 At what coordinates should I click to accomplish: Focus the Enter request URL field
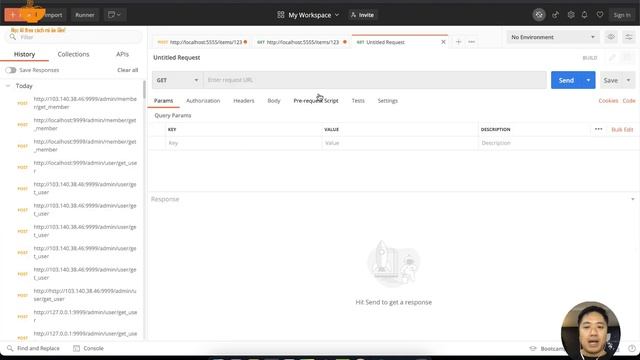click(375, 80)
